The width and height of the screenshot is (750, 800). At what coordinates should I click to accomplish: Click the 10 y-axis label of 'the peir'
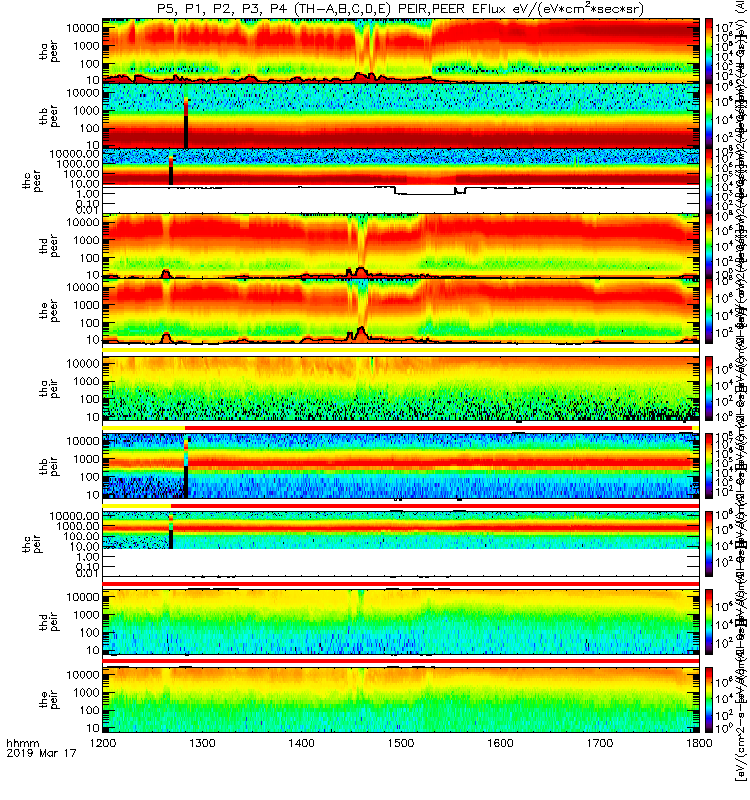[x=93, y=728]
